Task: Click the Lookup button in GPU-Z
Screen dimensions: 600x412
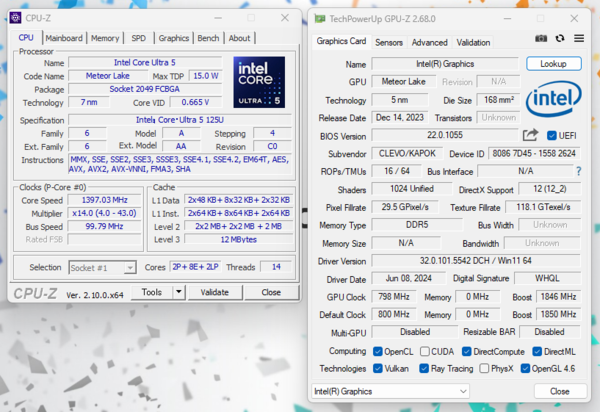Action: coord(553,64)
